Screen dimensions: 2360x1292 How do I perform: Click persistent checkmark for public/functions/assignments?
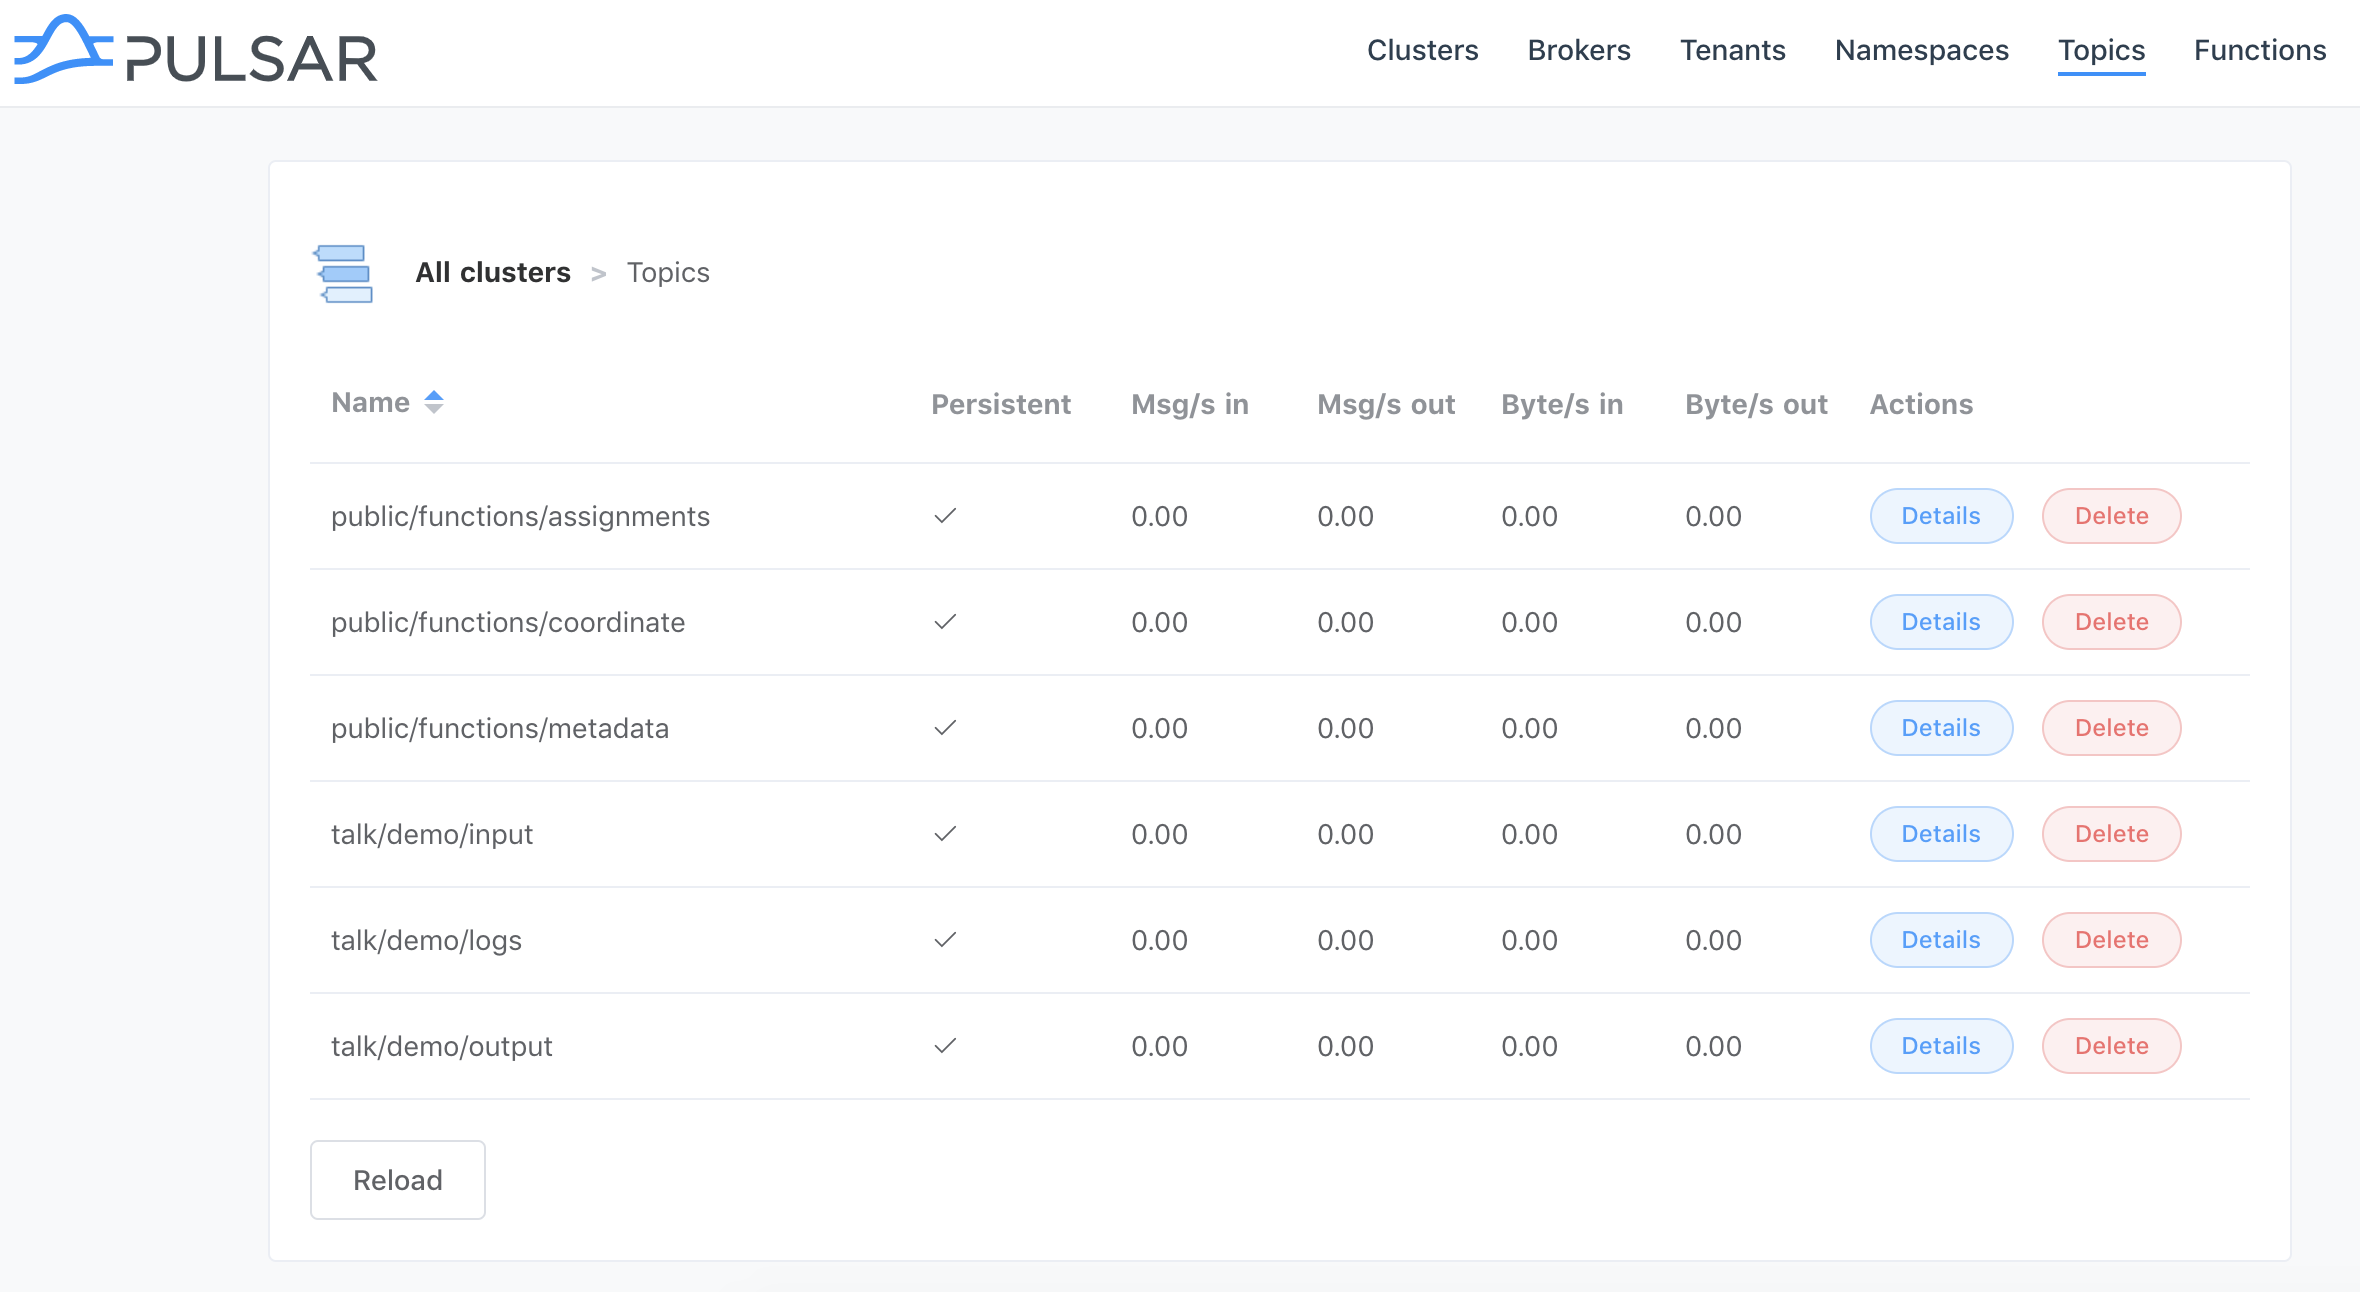click(x=945, y=516)
